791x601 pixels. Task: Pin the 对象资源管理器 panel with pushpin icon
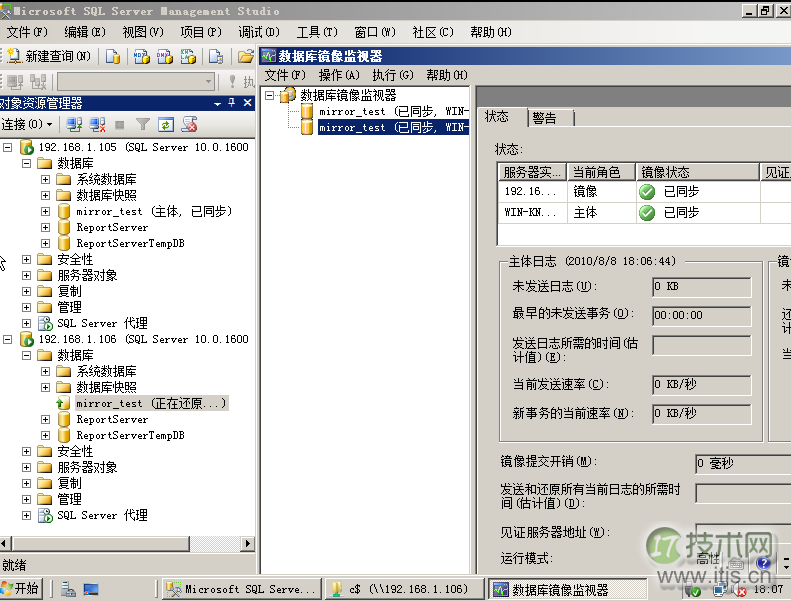point(232,102)
